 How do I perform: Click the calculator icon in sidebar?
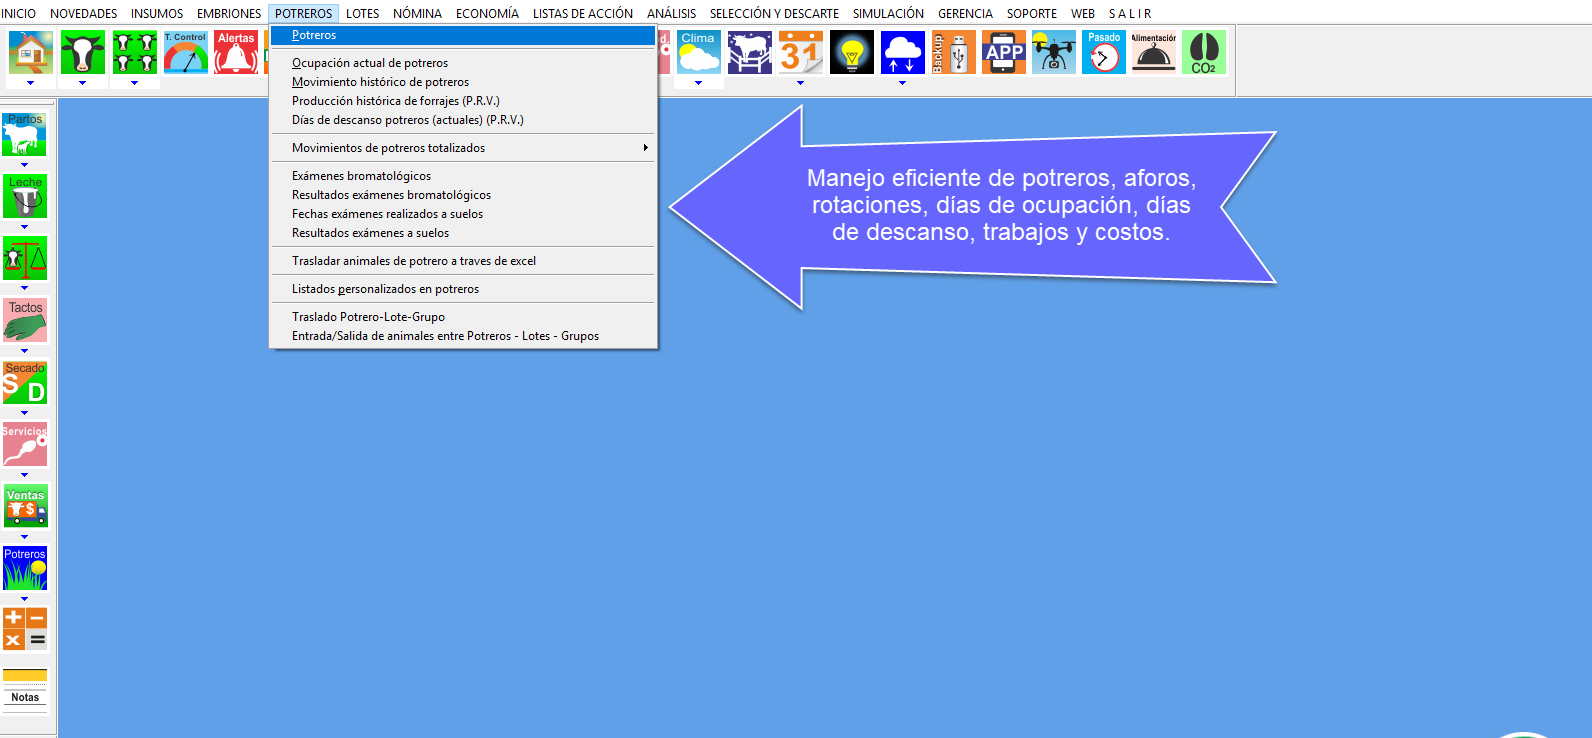click(25, 629)
